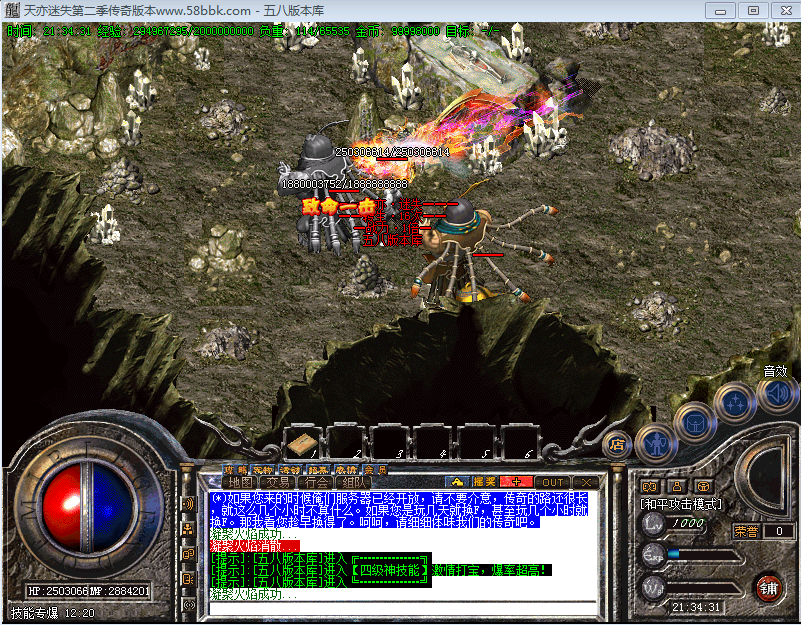Click the person icon above attack mode label
801x625 pixels.
pyautogui.click(x=676, y=486)
